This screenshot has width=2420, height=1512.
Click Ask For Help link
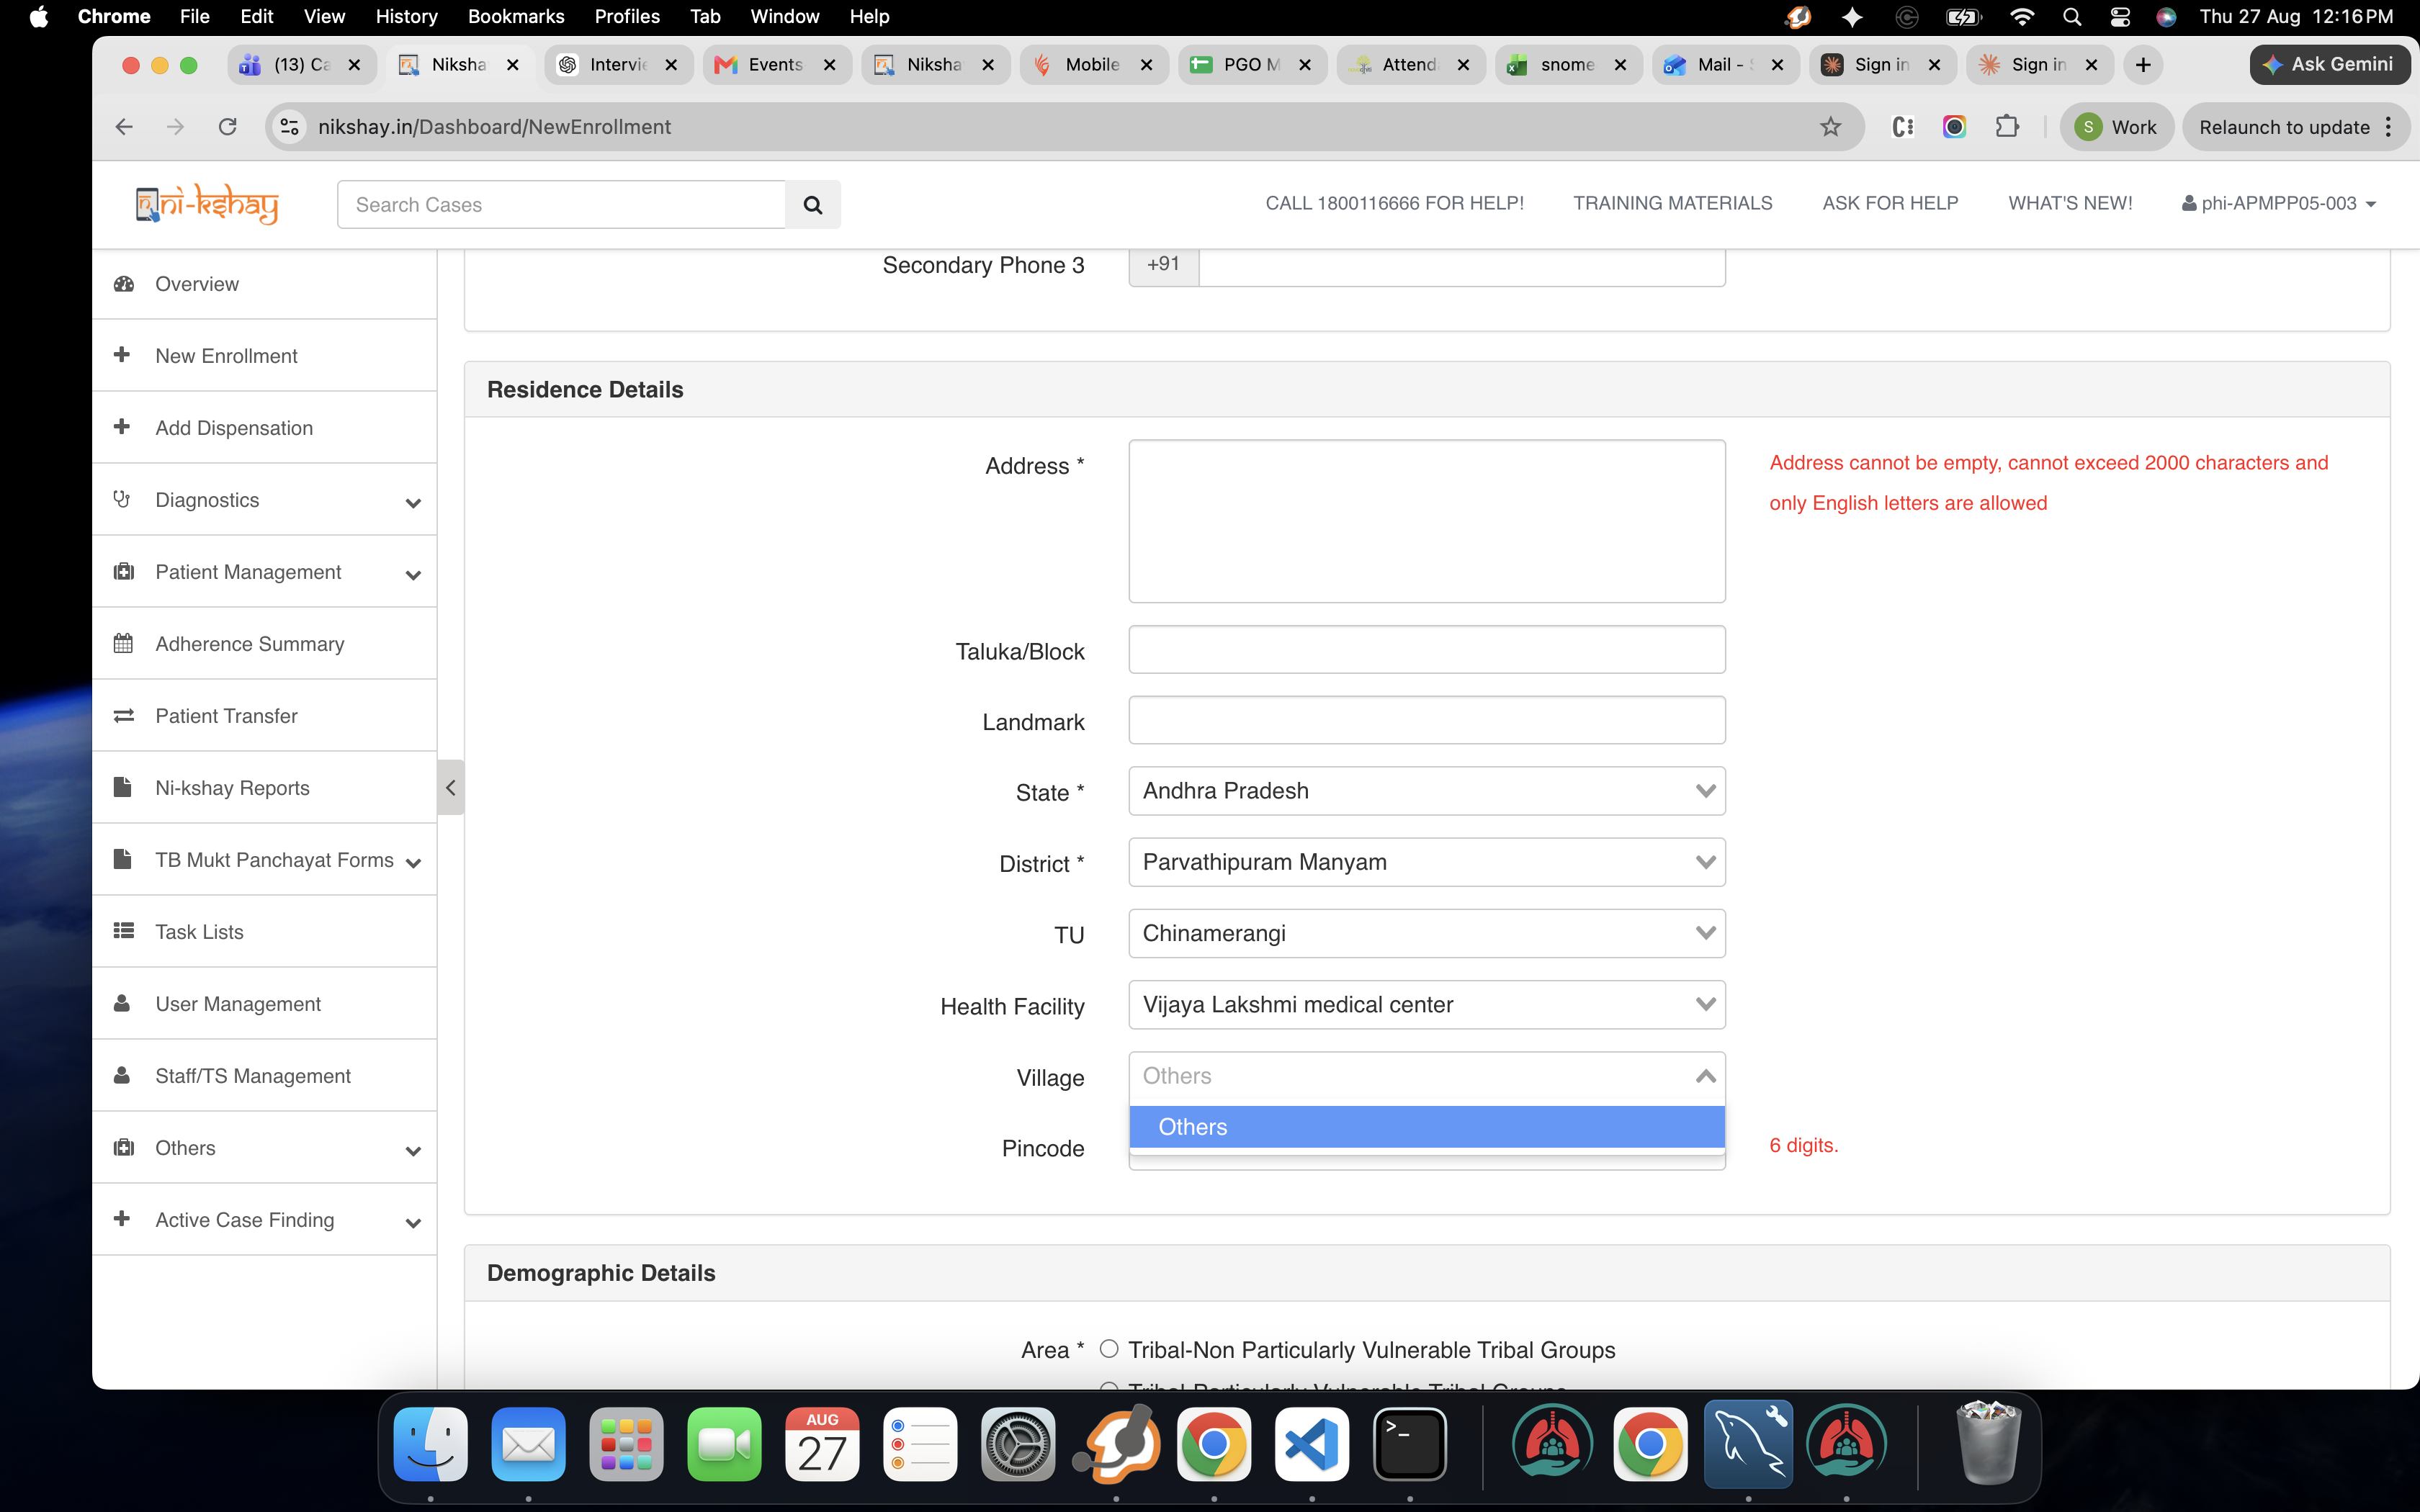[1890, 204]
